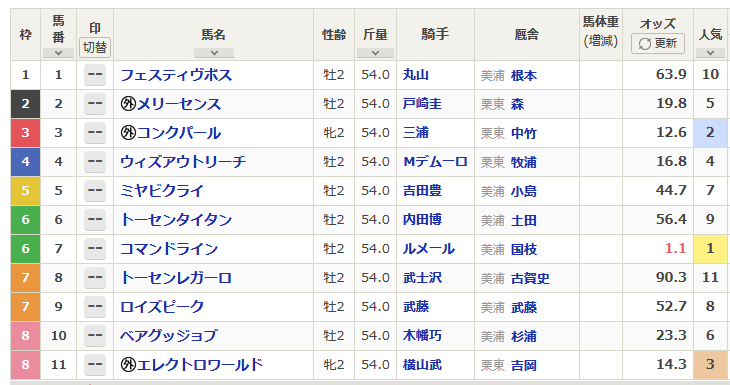The width and height of the screenshot is (730, 385).
Task: Click the yellow first-favorite popularity cell
Action: pos(710,249)
